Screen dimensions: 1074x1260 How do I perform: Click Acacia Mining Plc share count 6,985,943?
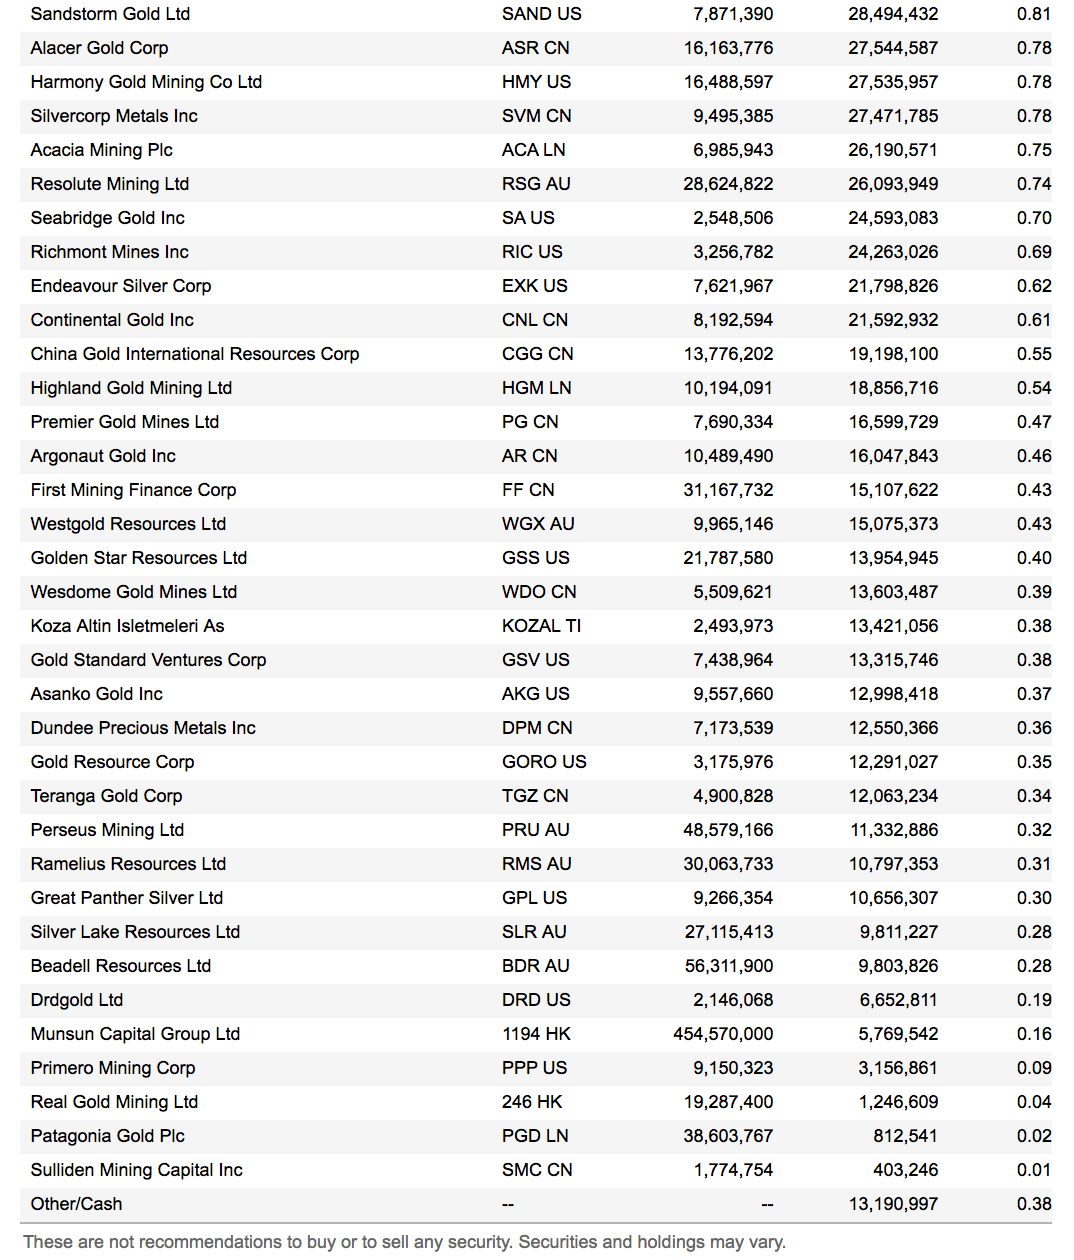(x=732, y=150)
